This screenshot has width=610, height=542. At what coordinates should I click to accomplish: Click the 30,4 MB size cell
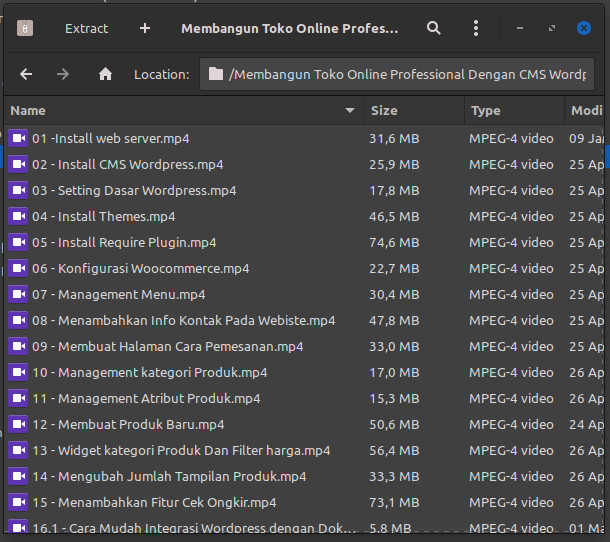click(394, 295)
